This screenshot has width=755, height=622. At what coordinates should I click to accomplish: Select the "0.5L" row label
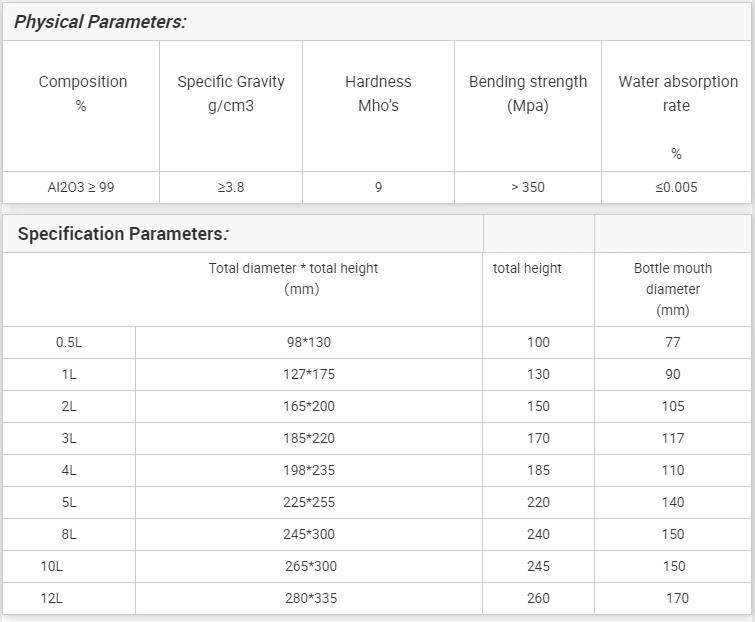(69, 342)
